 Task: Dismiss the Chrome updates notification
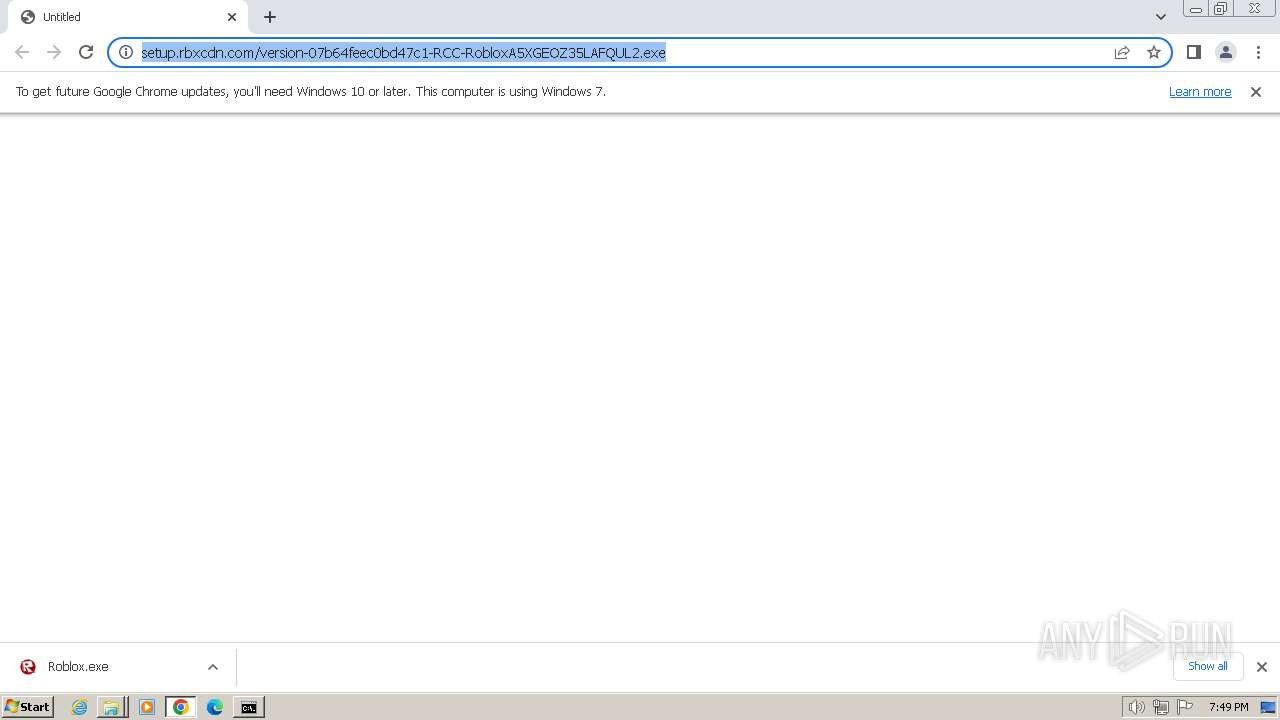tap(1256, 91)
